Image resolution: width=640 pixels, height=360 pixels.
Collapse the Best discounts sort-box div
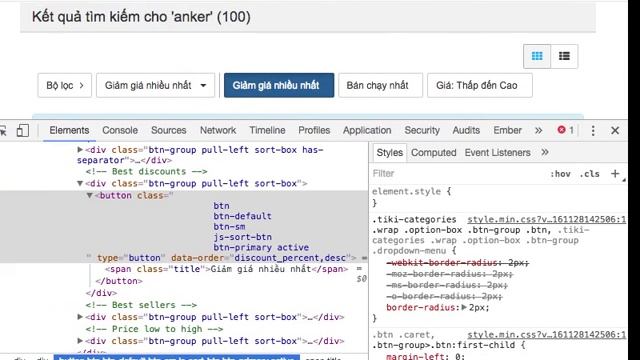(80, 184)
